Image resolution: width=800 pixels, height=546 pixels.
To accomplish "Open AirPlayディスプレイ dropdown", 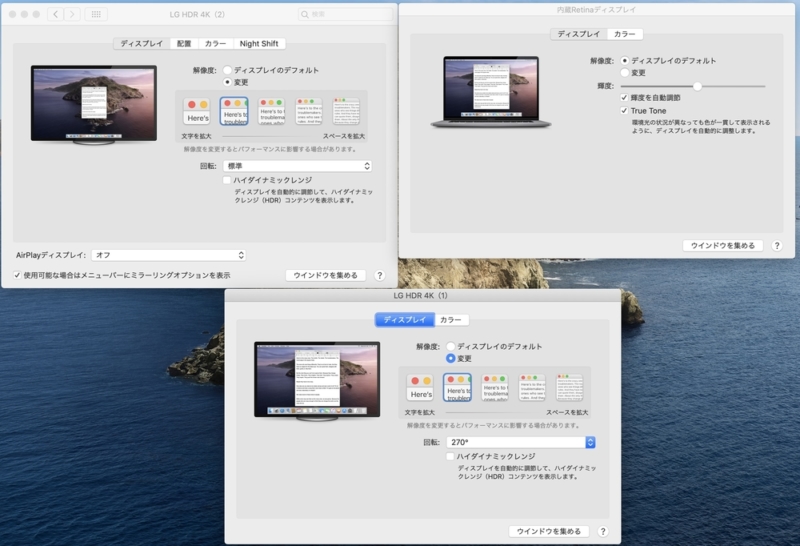I will tap(169, 255).
